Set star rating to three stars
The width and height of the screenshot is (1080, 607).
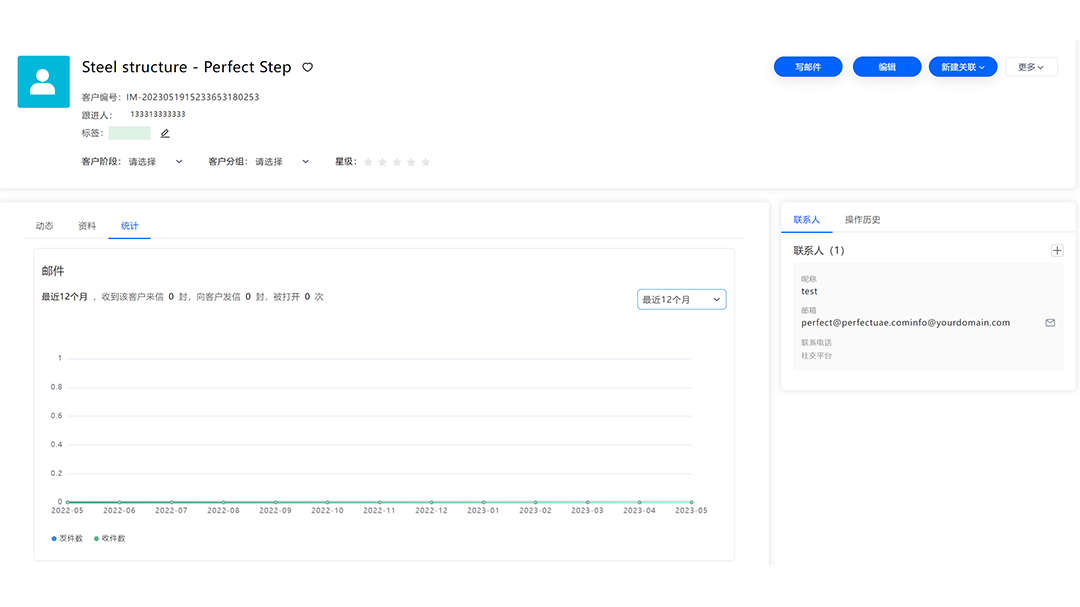click(x=397, y=162)
